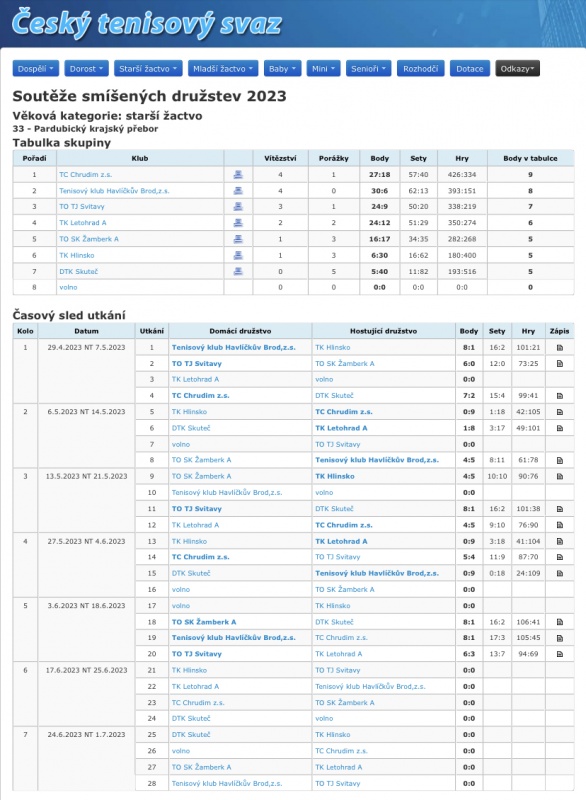
Task: Open home team TC Chrudim z.s., match 23
Action: tap(198, 703)
